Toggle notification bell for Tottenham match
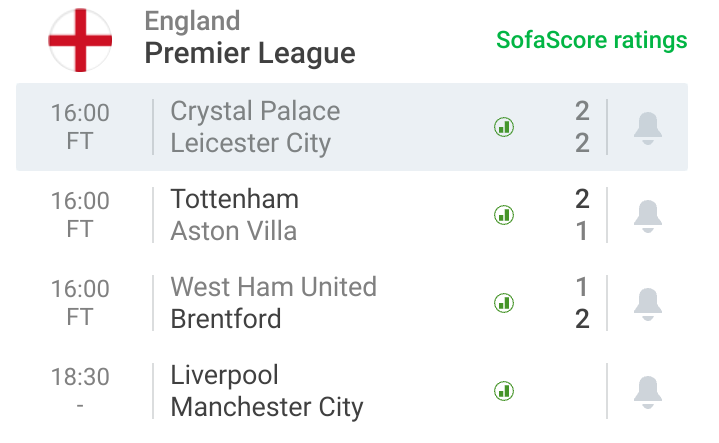The height and width of the screenshot is (443, 719). pyautogui.click(x=647, y=216)
